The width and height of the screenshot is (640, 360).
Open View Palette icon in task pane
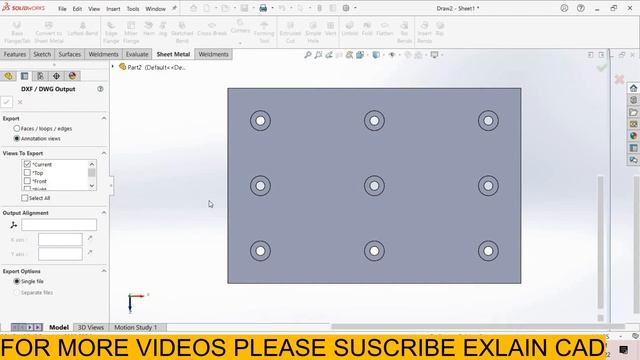[633, 124]
